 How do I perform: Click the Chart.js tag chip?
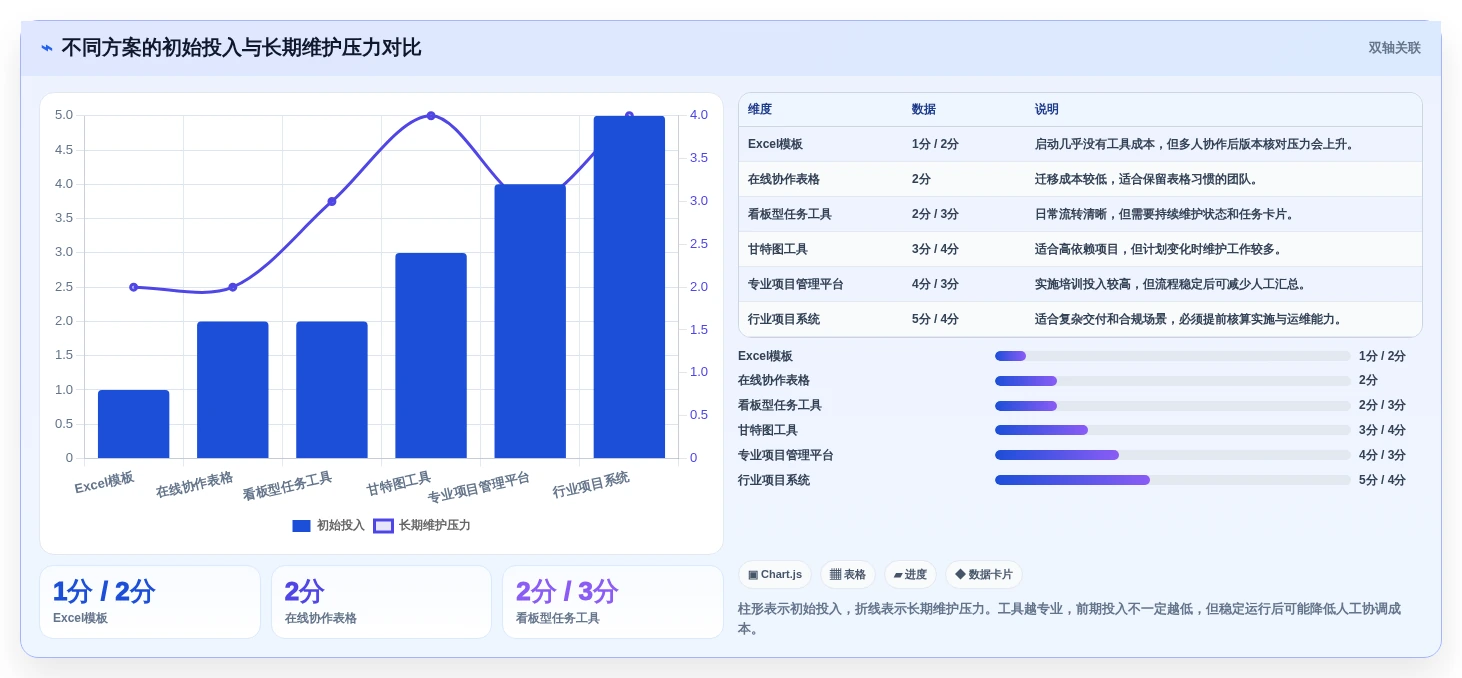pyautogui.click(x=775, y=575)
